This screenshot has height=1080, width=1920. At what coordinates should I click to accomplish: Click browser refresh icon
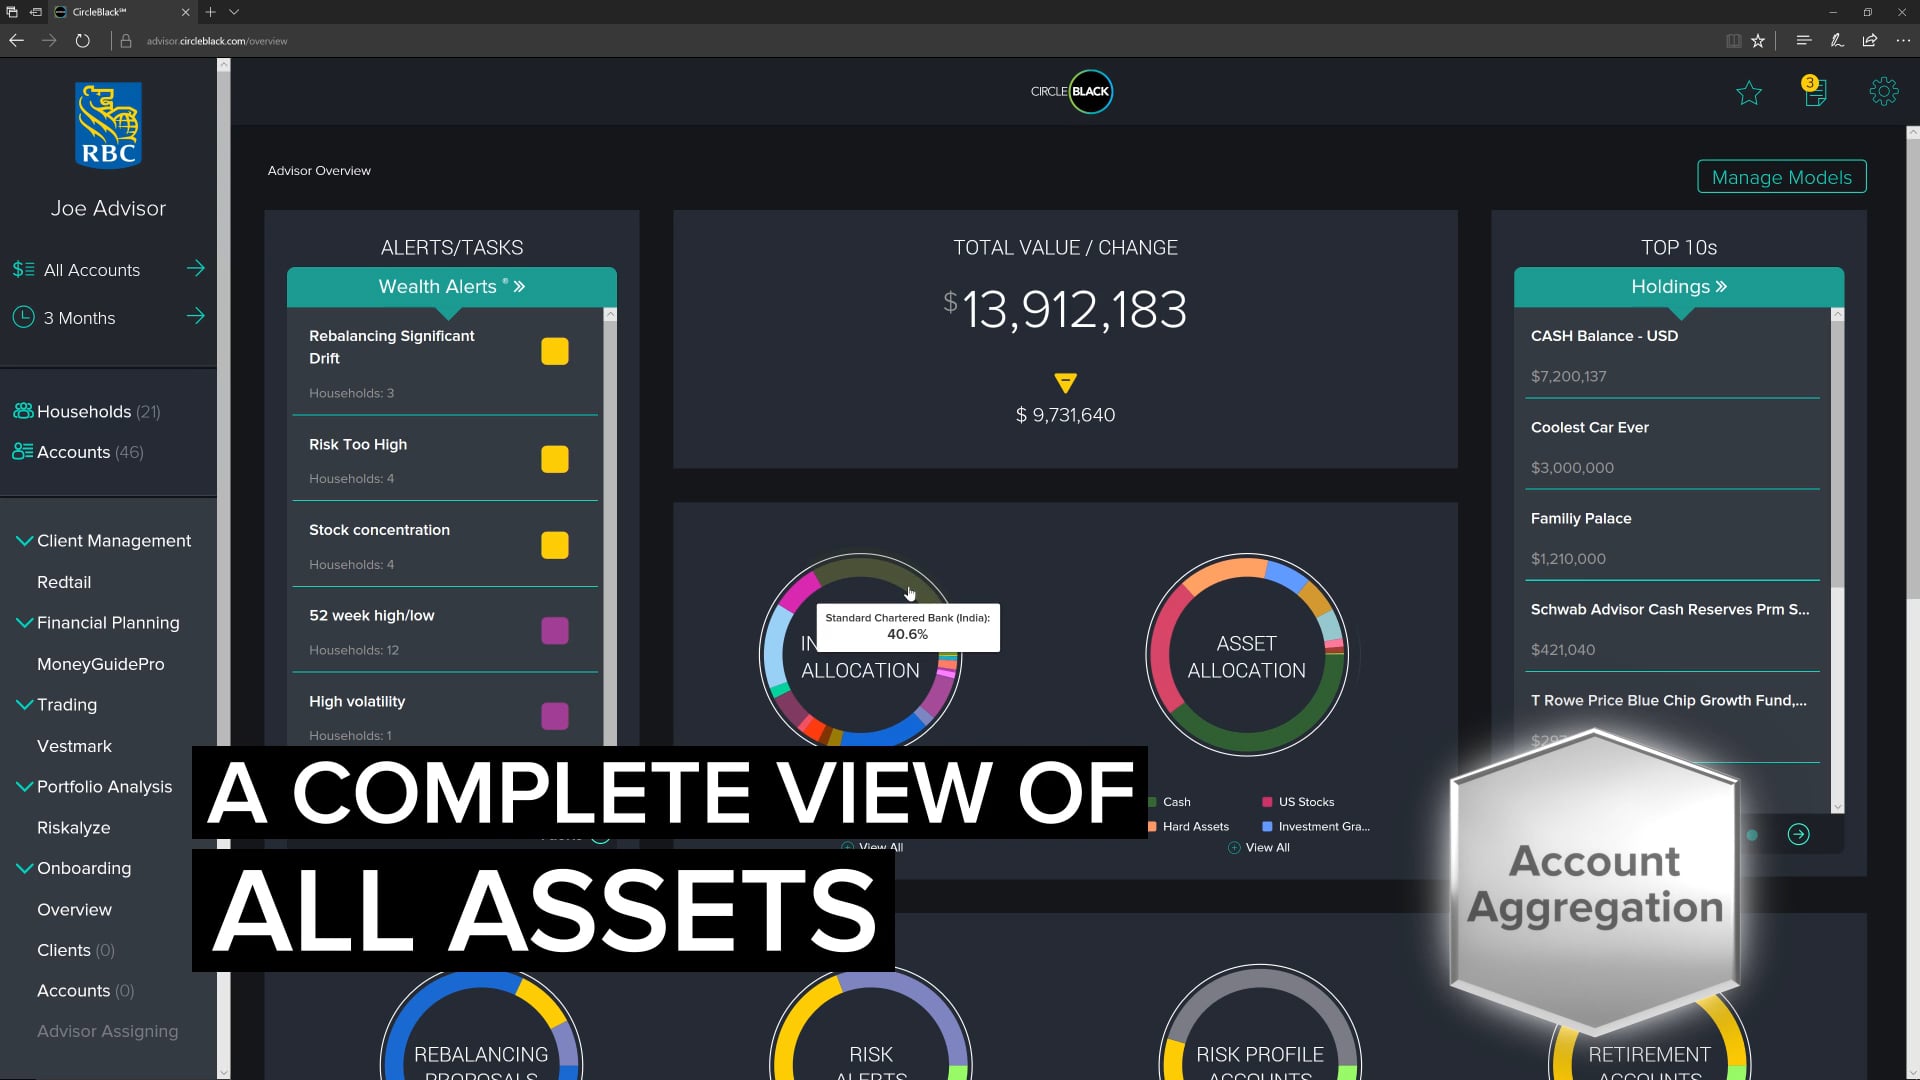coord(83,41)
